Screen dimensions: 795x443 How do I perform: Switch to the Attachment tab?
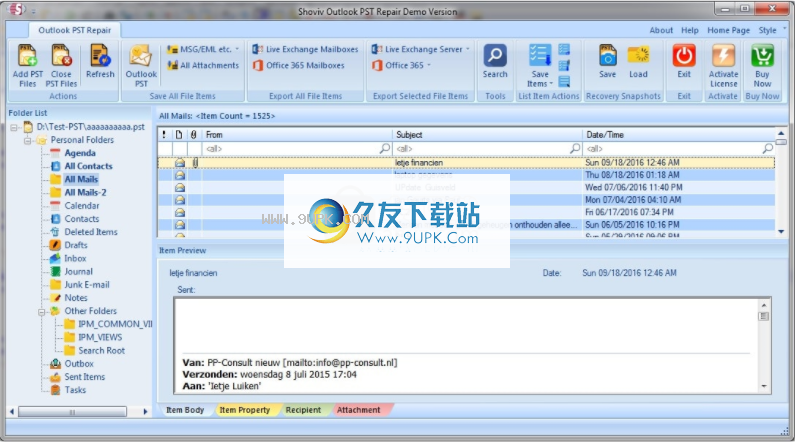(358, 410)
